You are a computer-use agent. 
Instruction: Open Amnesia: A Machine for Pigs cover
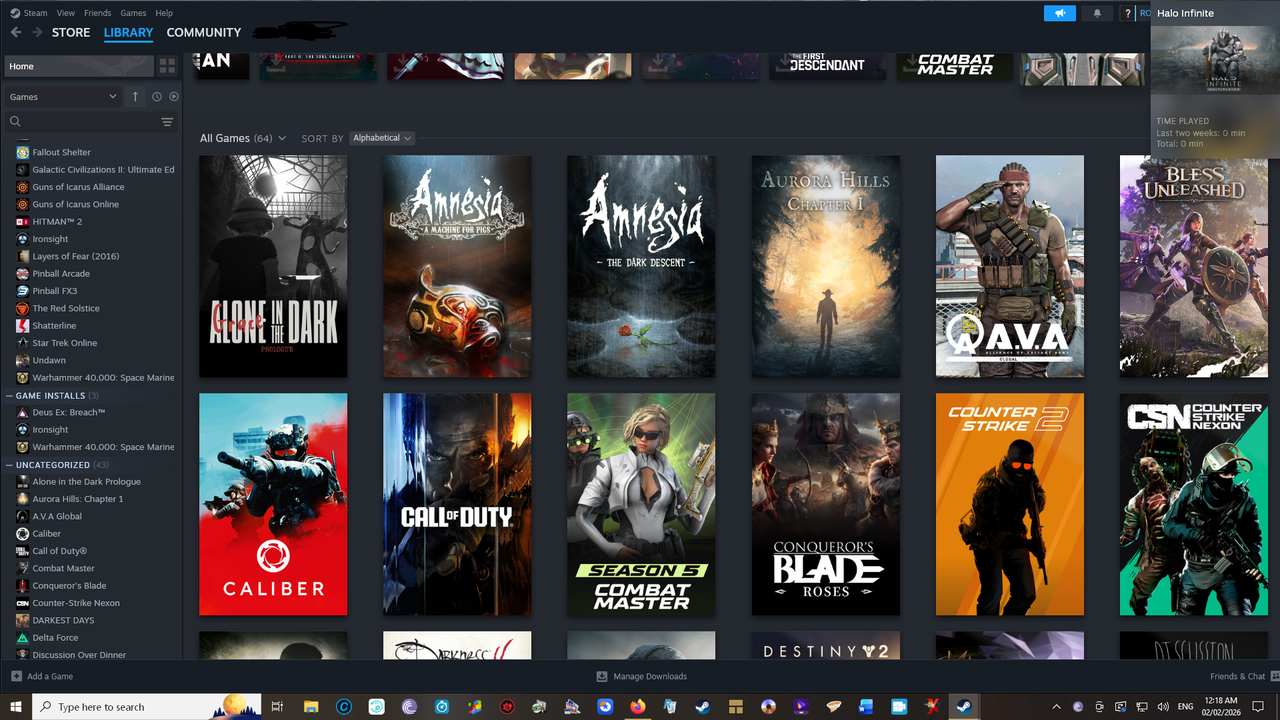click(x=457, y=266)
